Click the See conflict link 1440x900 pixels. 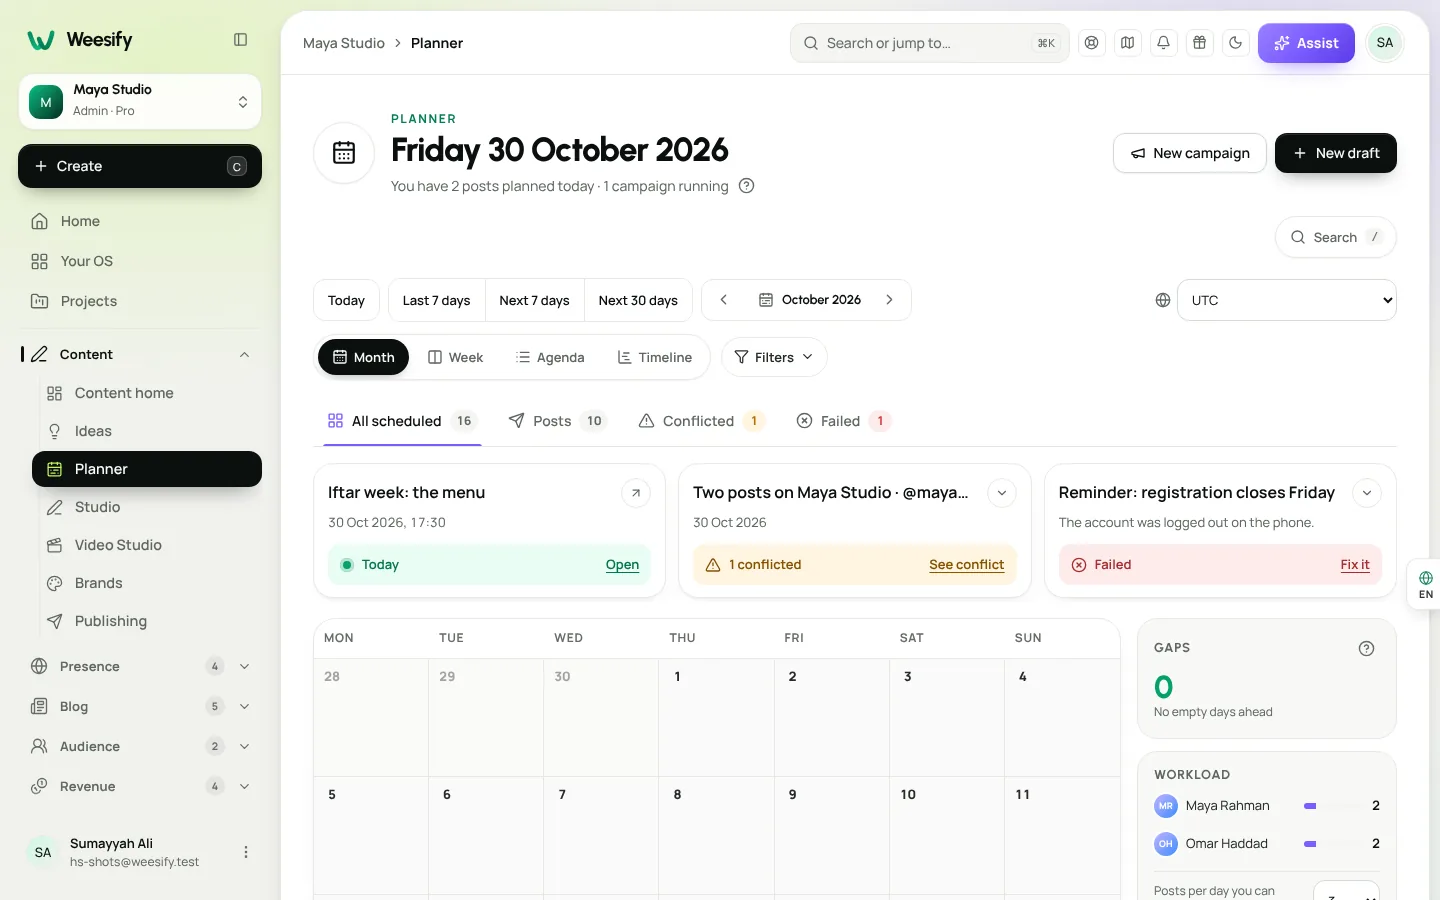click(966, 565)
